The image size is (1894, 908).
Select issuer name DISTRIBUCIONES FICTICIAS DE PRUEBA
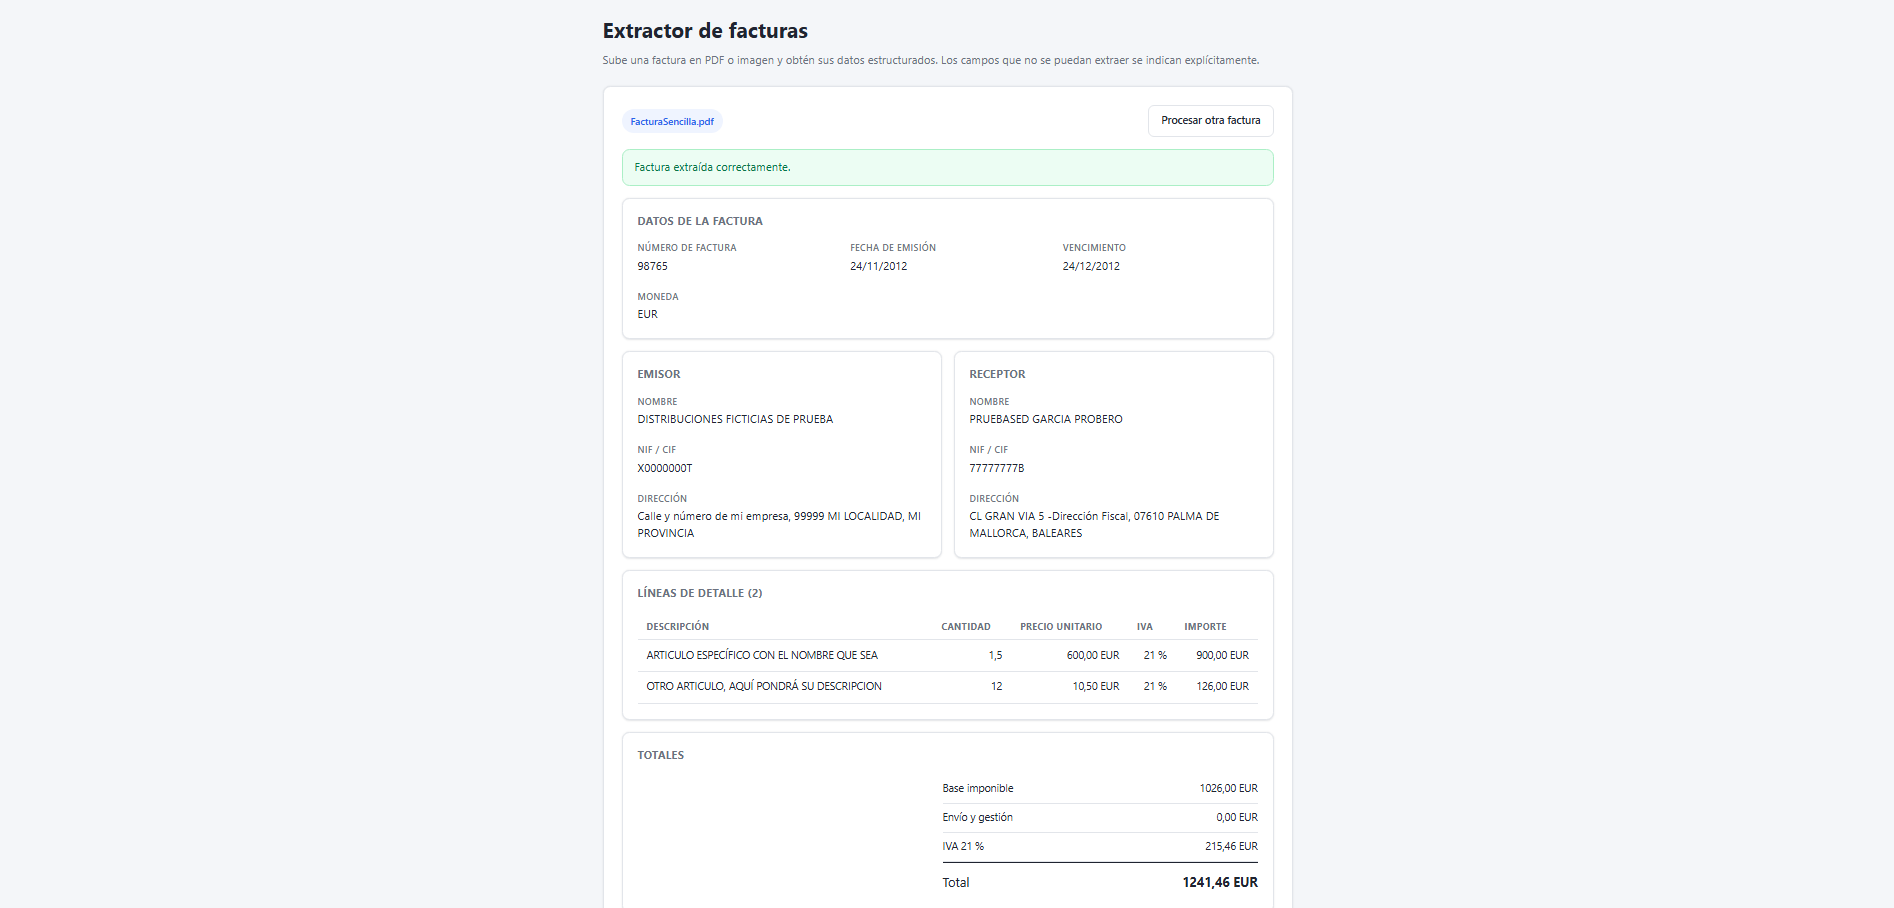735,419
